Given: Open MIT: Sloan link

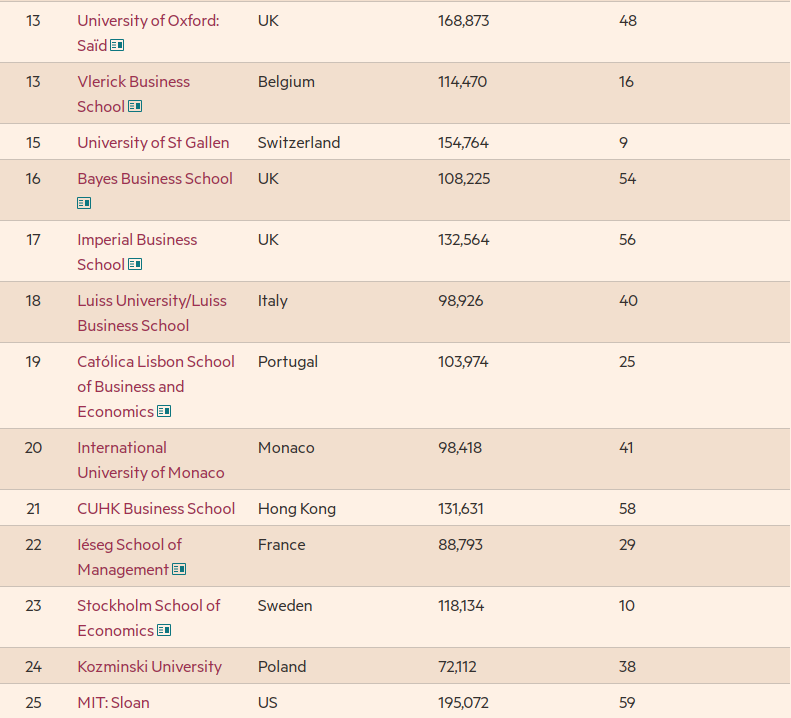Looking at the screenshot, I should click(114, 703).
